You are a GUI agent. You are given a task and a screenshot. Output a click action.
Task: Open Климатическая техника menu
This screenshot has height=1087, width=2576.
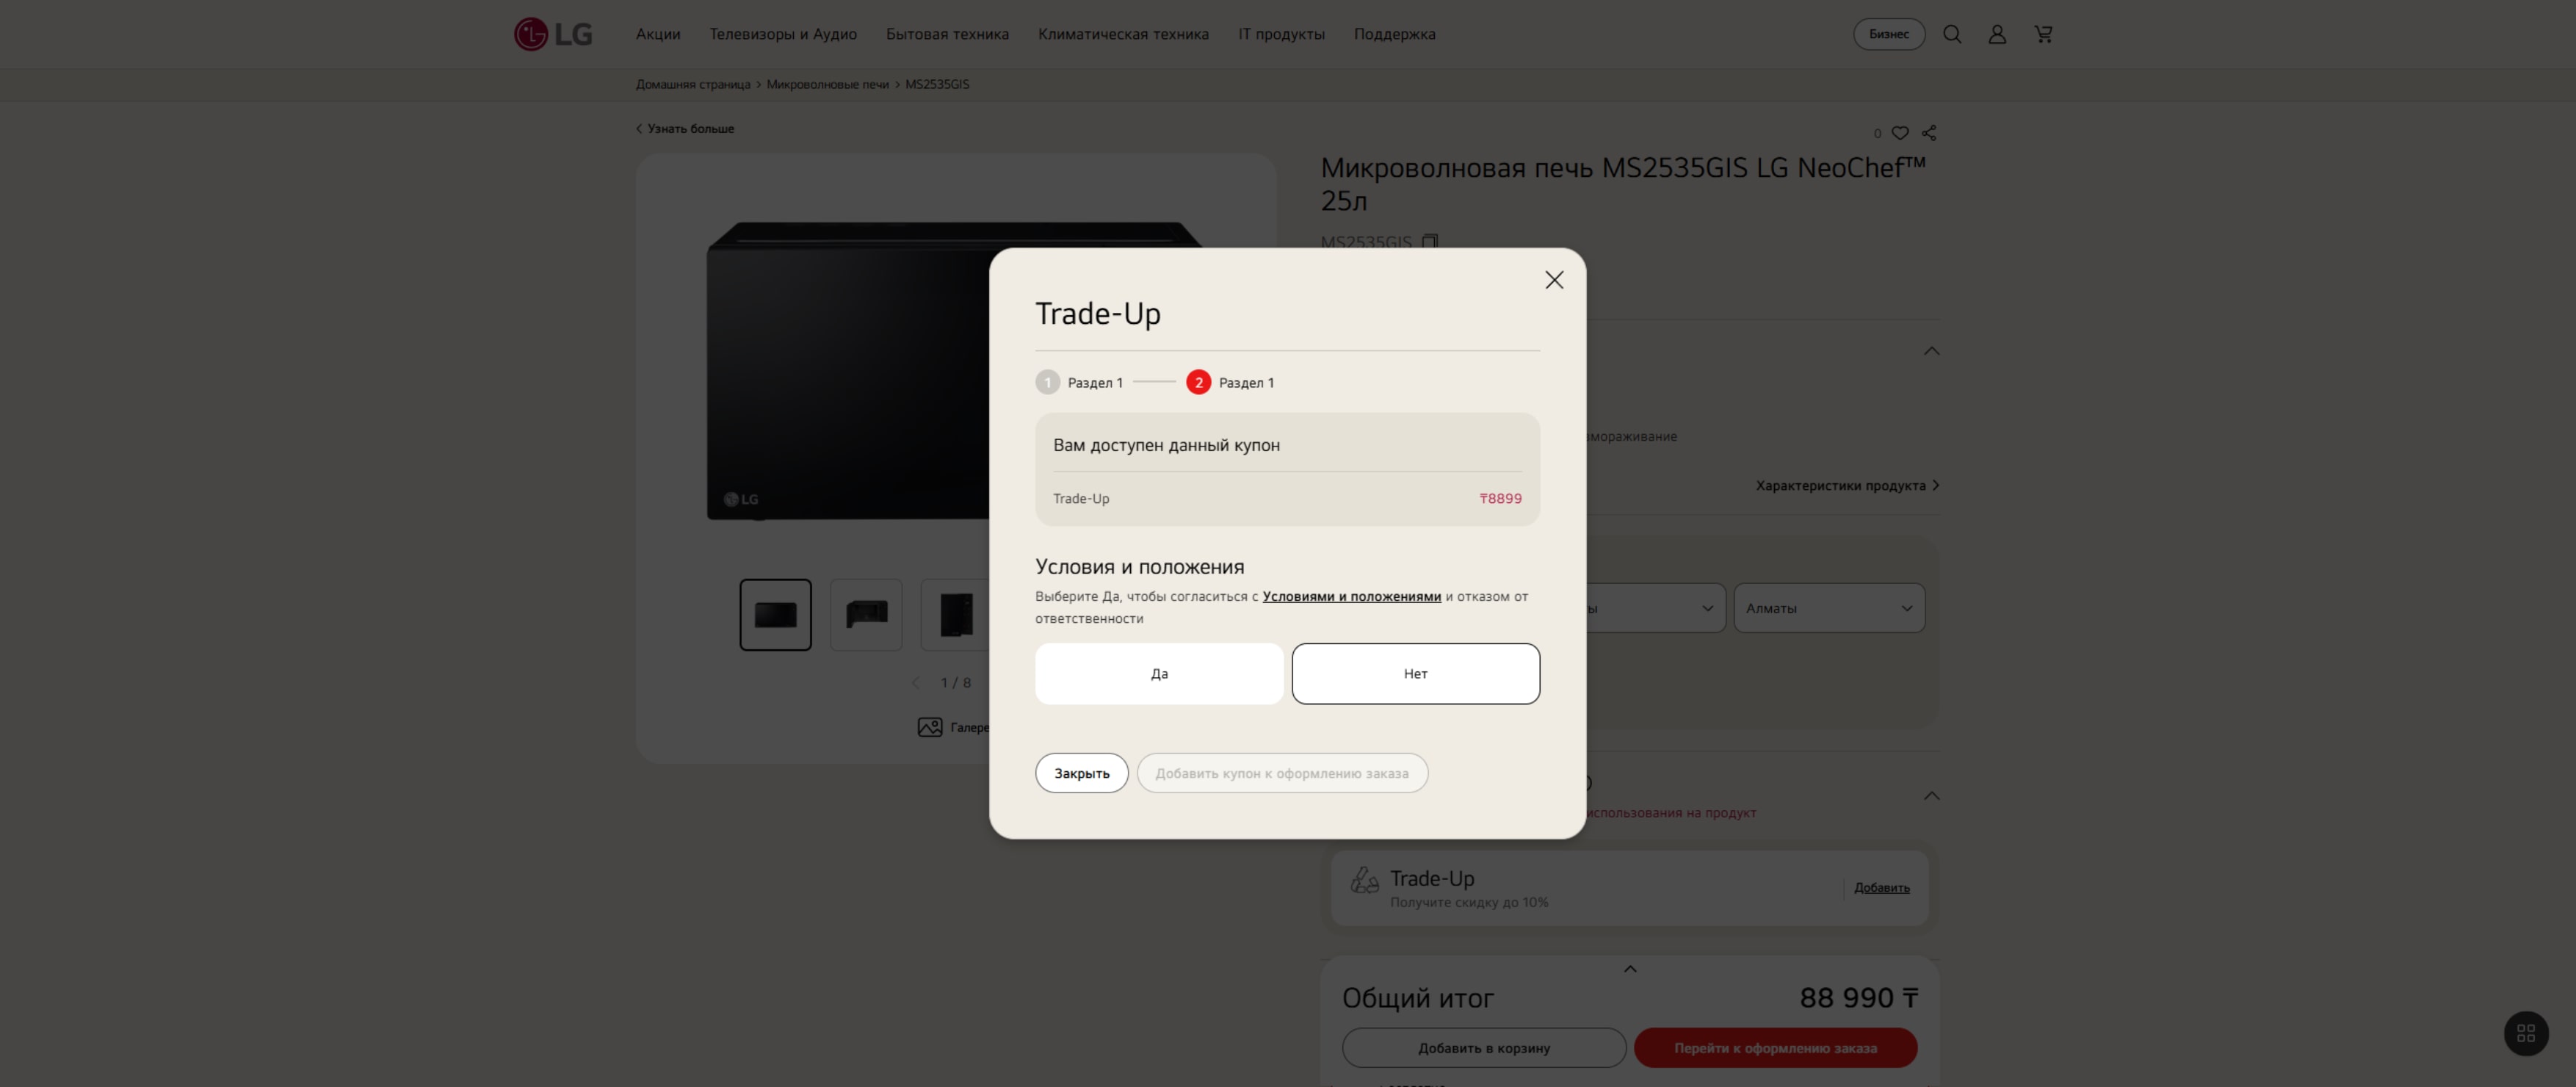[x=1123, y=34]
